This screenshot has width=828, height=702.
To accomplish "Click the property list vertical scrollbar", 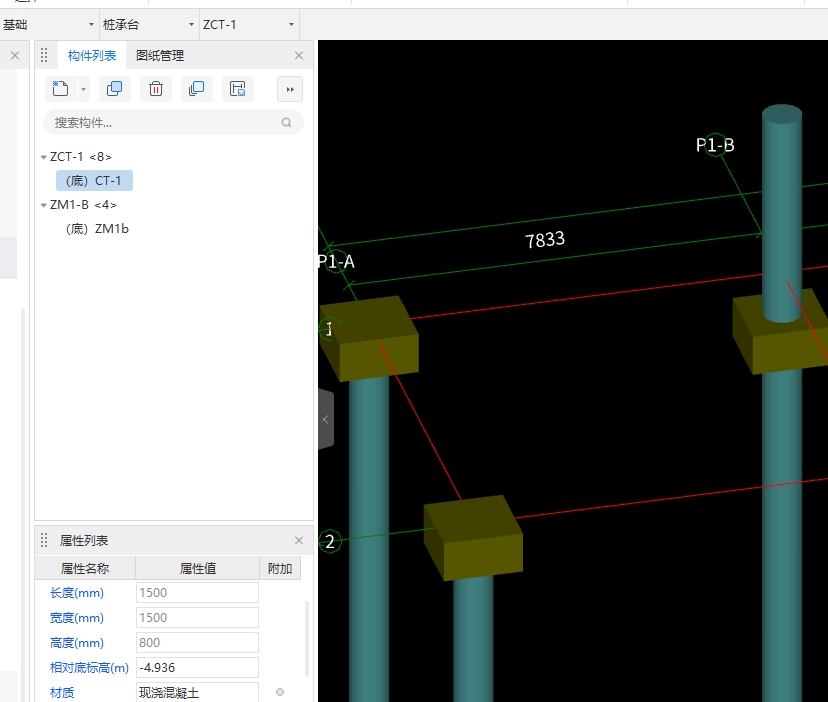I will pyautogui.click(x=307, y=639).
